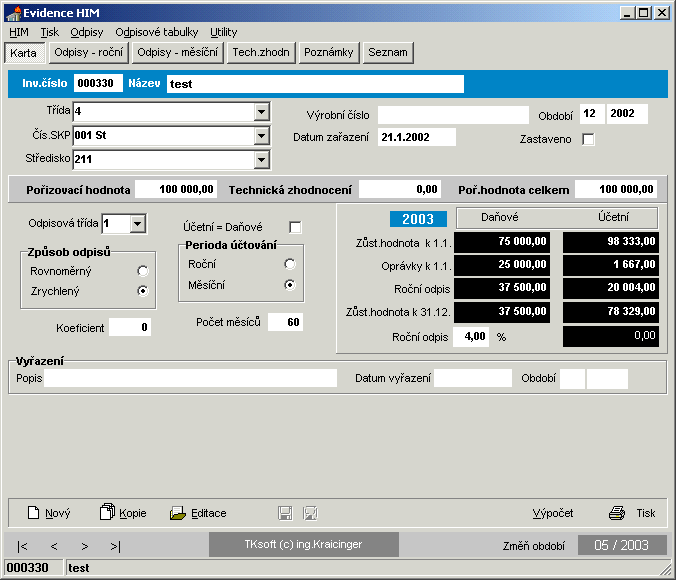Image resolution: width=676 pixels, height=580 pixels.
Task: Toggle the Účetní = Daňové checkbox
Action: pyautogui.click(x=295, y=227)
